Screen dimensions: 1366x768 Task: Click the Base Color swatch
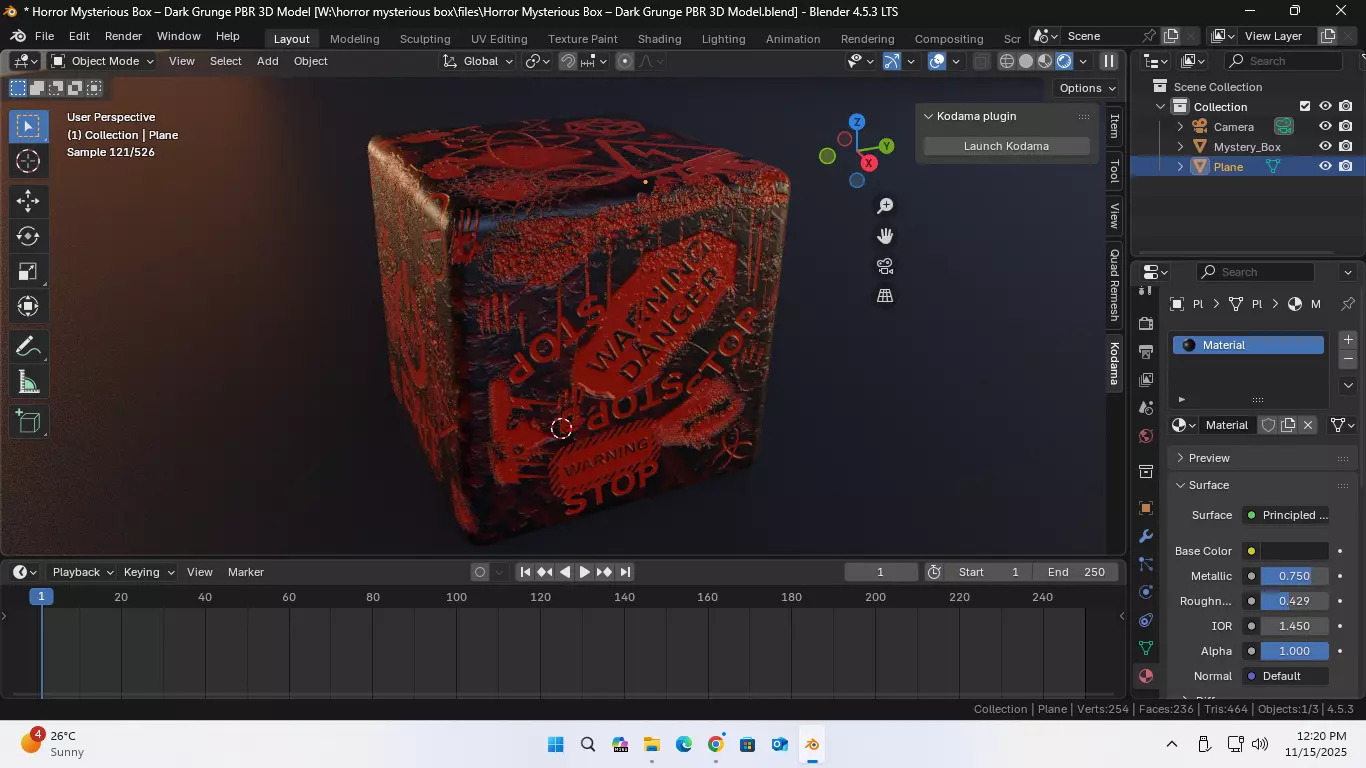1294,551
